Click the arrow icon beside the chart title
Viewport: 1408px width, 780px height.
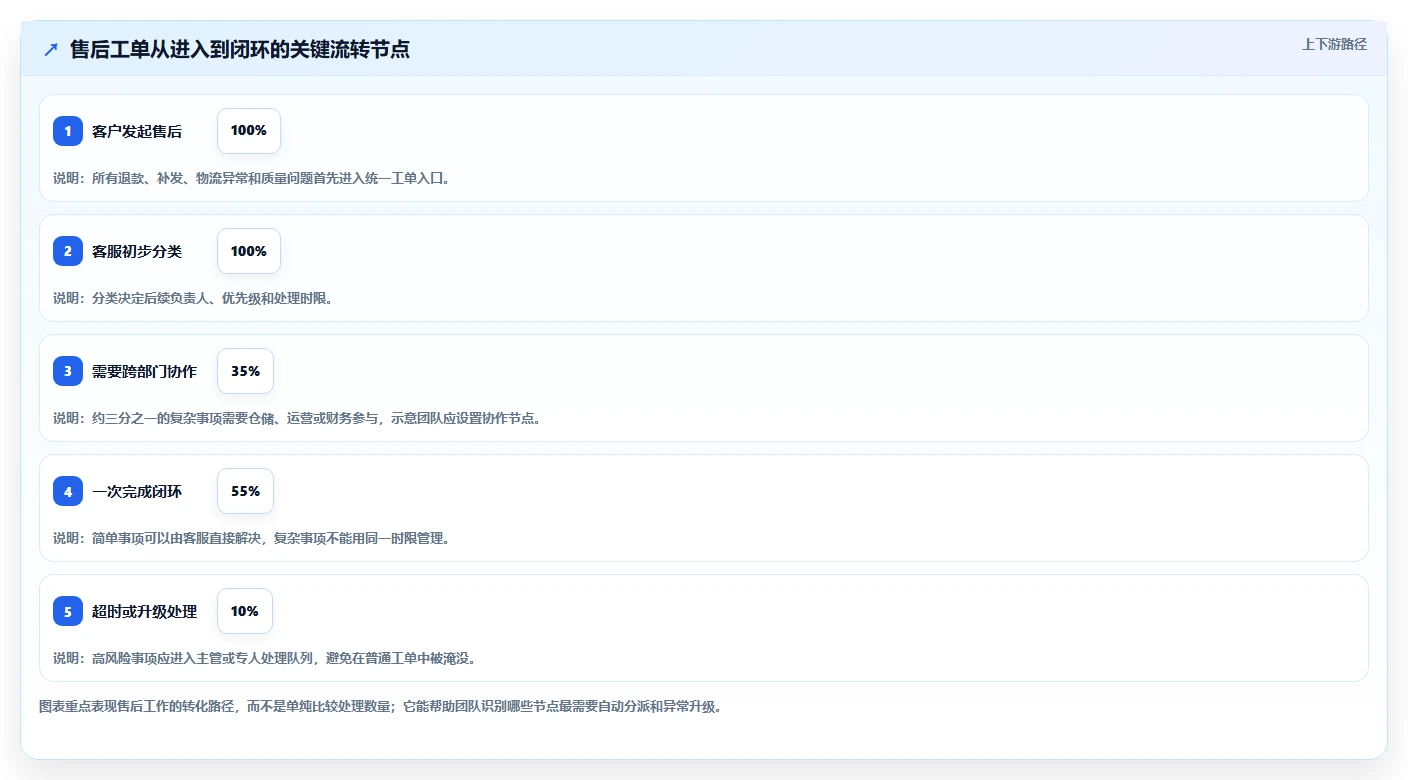51,49
